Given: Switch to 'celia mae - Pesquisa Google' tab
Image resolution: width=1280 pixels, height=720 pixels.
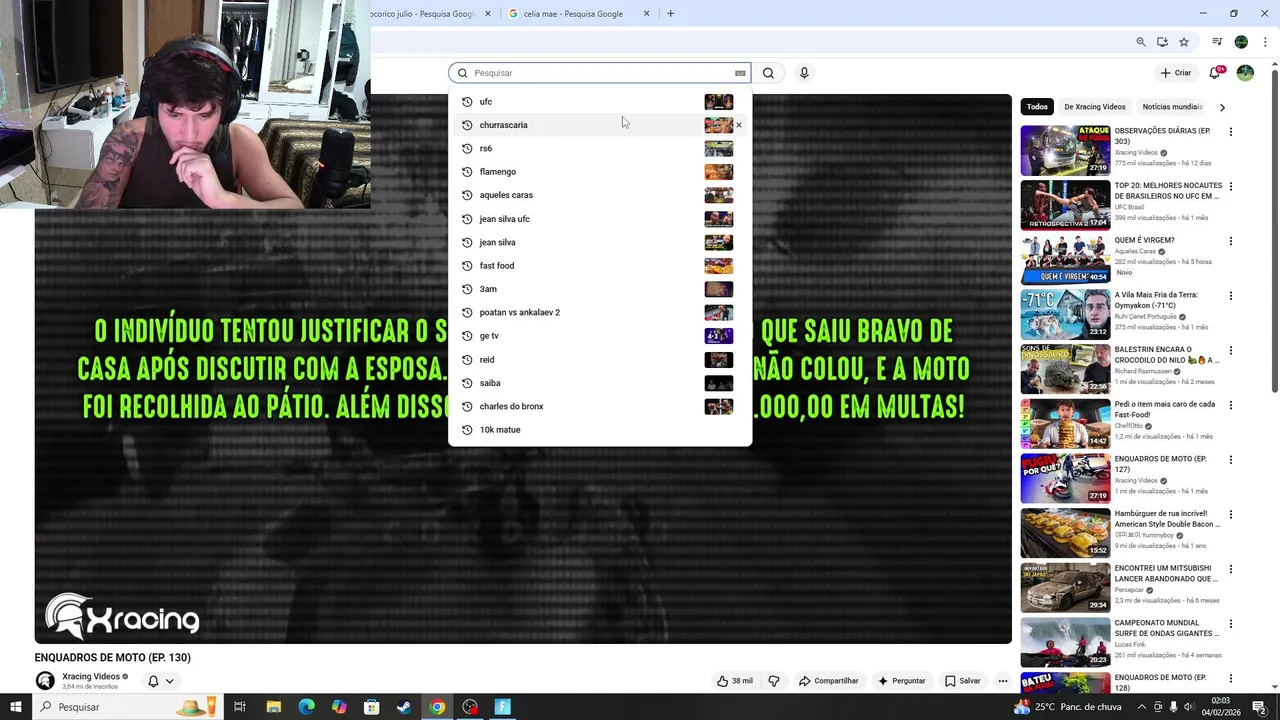Looking at the screenshot, I should pos(573,14).
